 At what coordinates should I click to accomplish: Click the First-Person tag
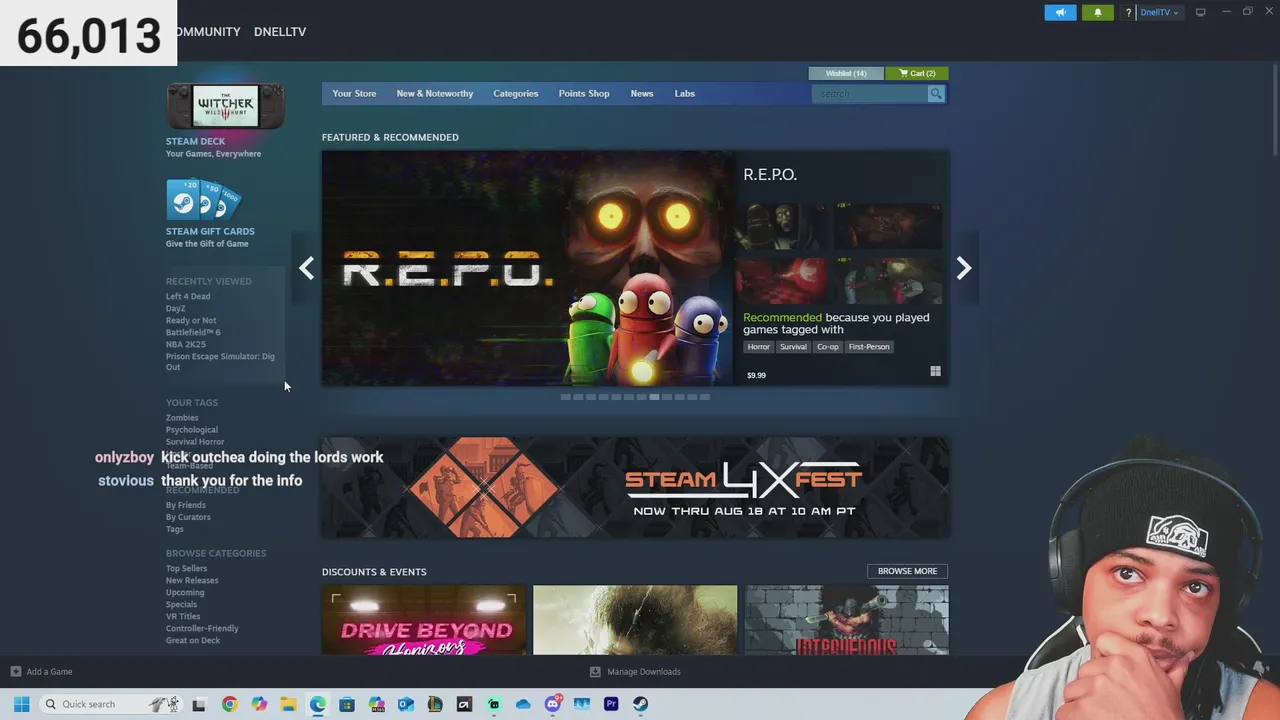[869, 347]
